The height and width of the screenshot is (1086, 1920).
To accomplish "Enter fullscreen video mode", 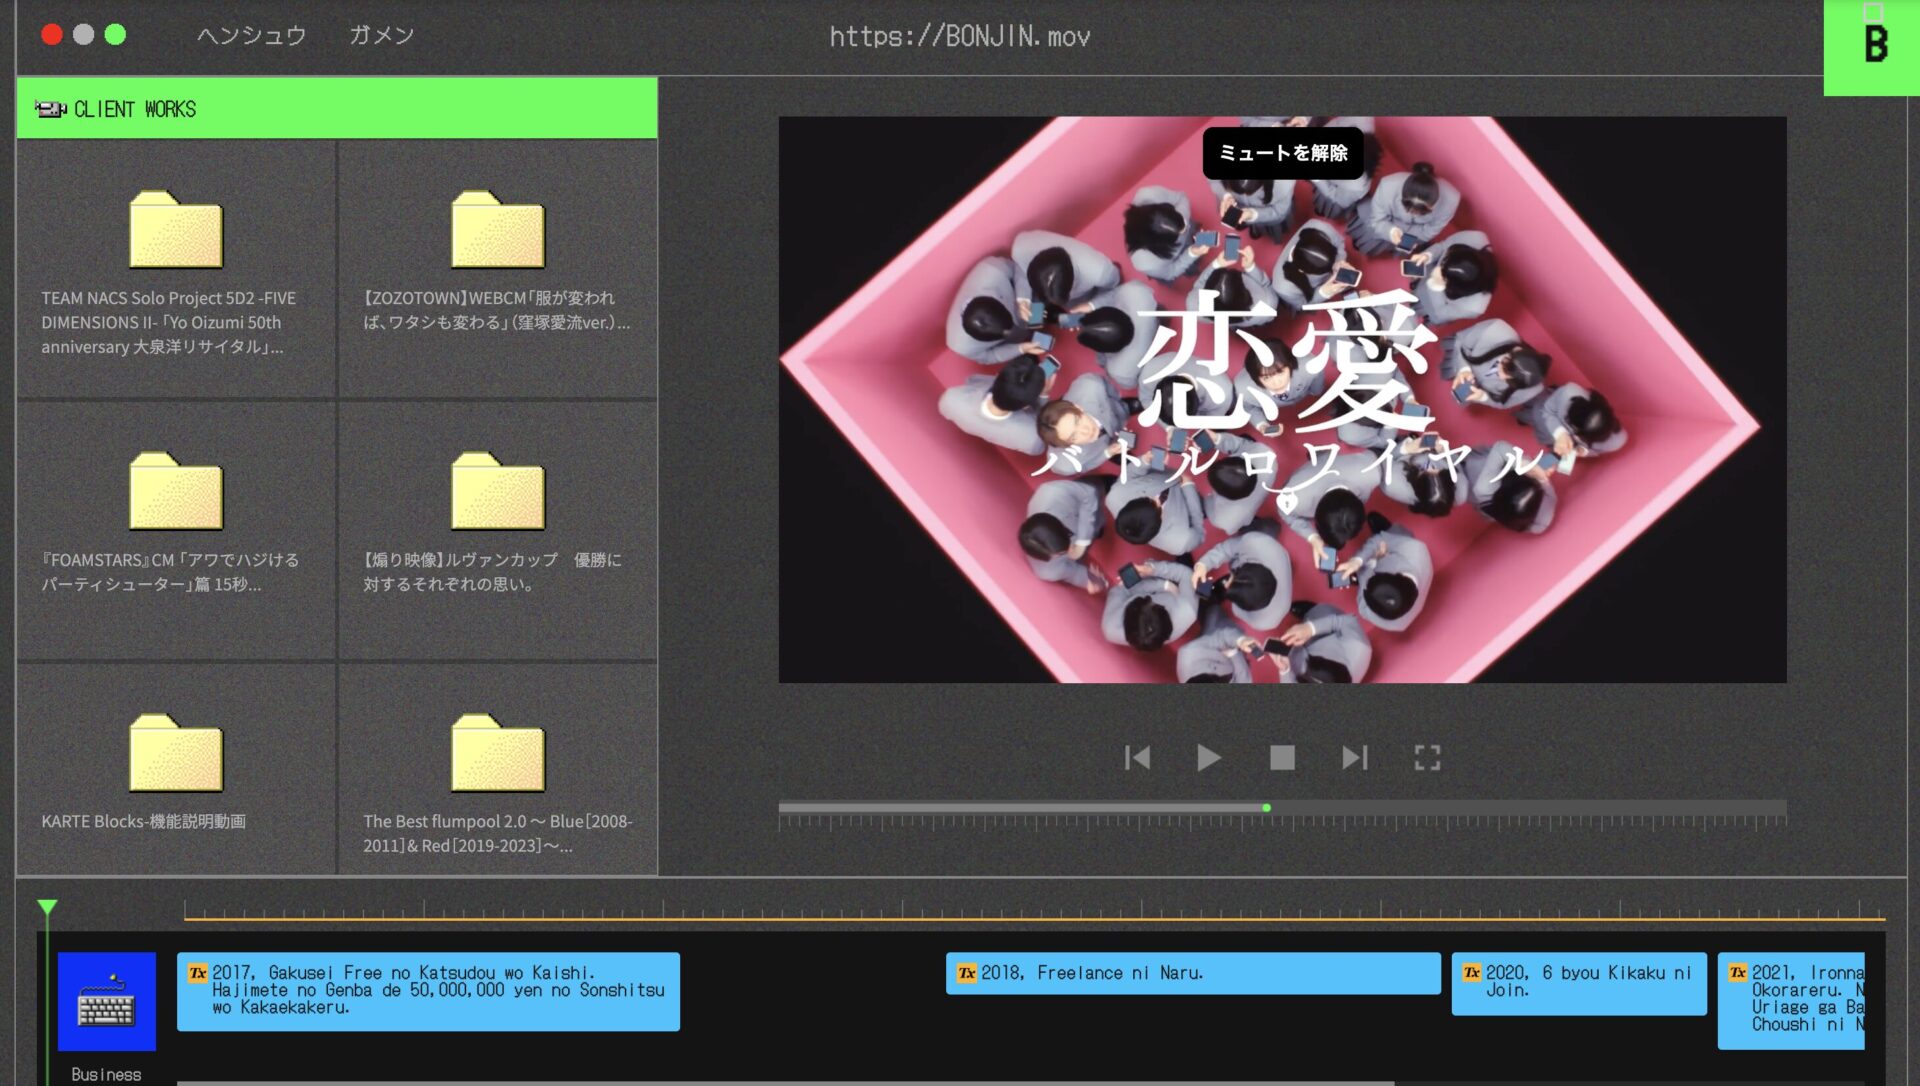I will pos(1427,758).
